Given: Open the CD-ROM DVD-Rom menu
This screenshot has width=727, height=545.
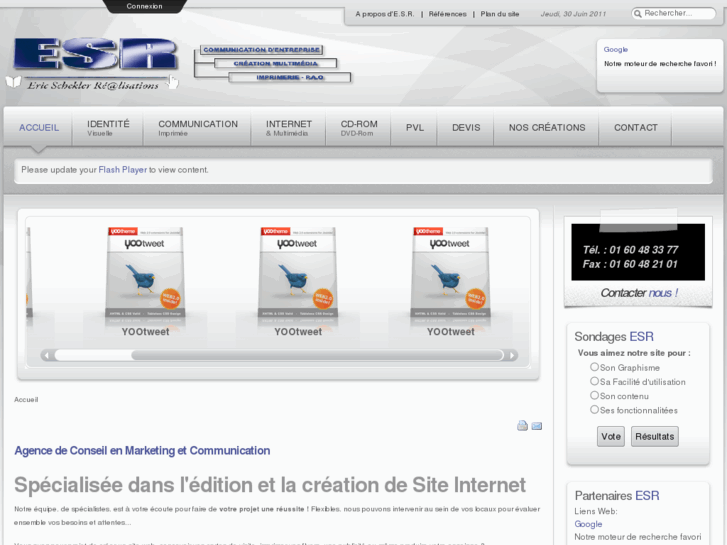Looking at the screenshot, I should (358, 128).
